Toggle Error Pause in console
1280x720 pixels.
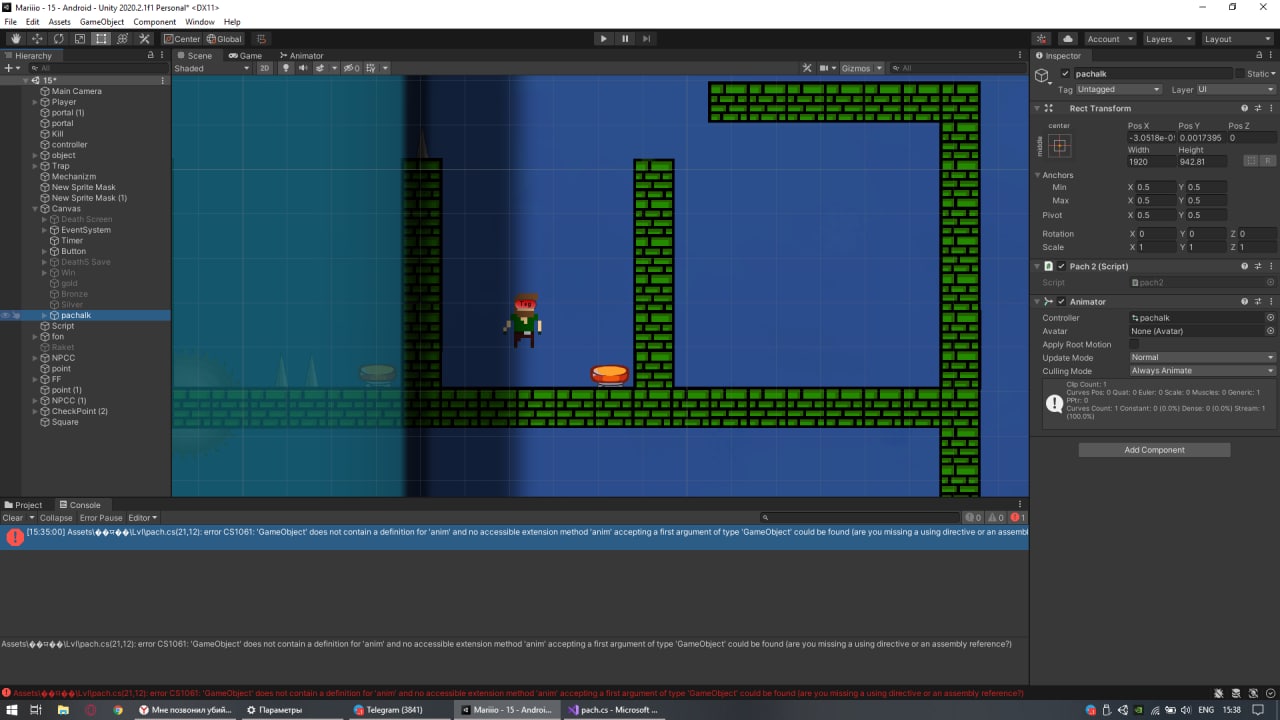pyautogui.click(x=101, y=518)
